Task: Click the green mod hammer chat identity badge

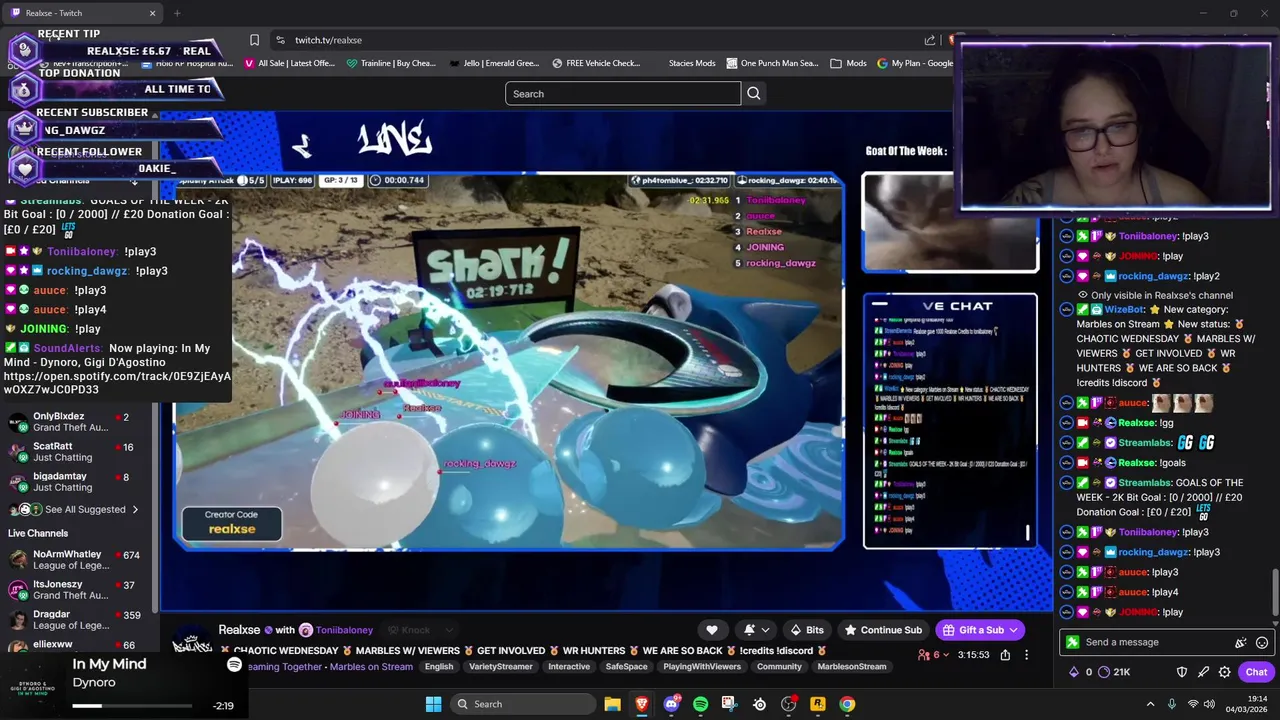Action: tap(1073, 643)
